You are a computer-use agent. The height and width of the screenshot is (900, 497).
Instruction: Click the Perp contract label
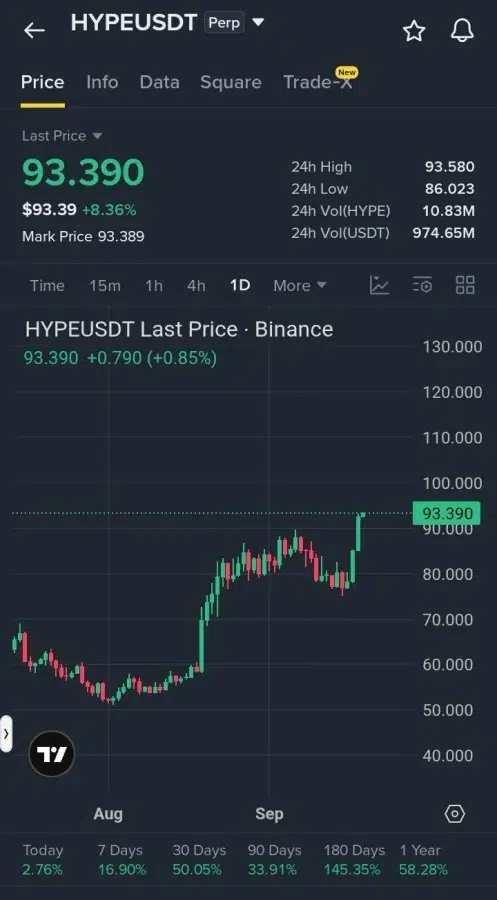(x=224, y=23)
